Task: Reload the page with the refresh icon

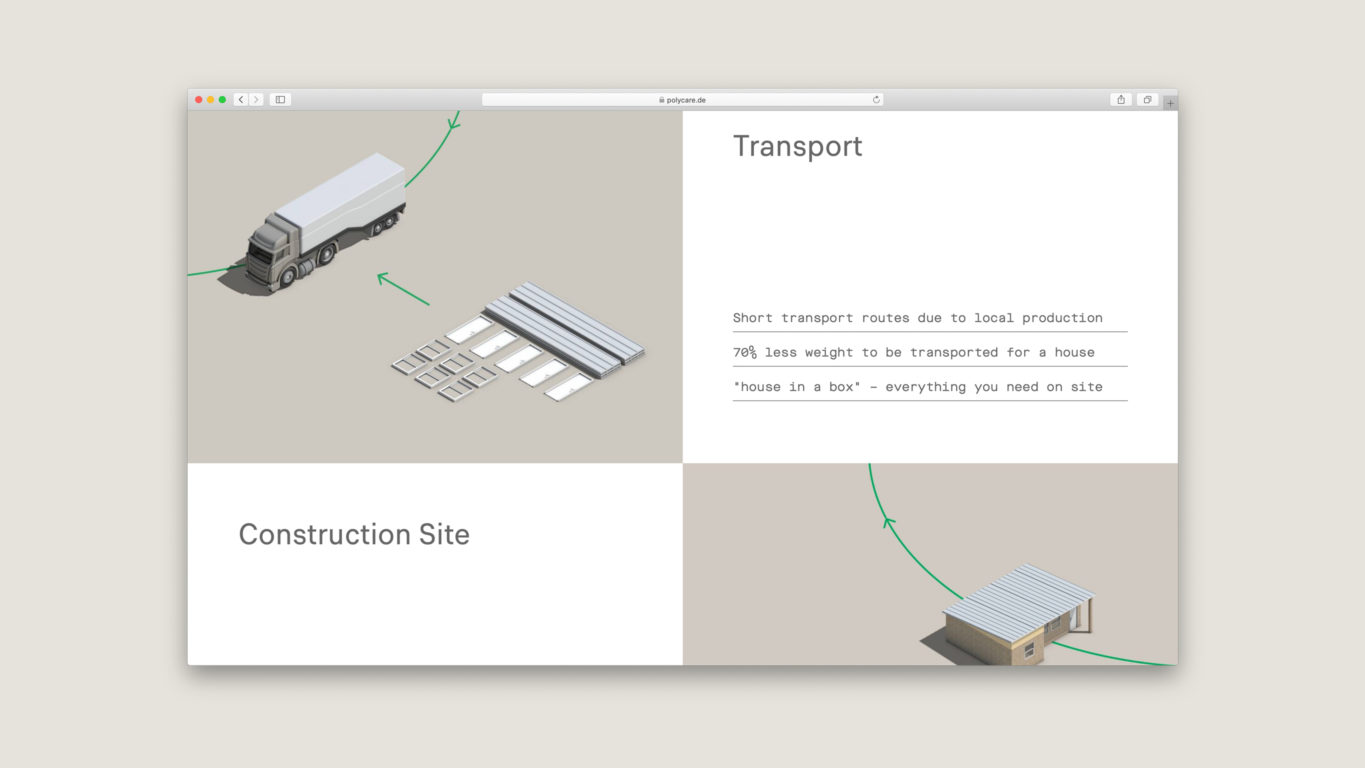Action: point(876,100)
